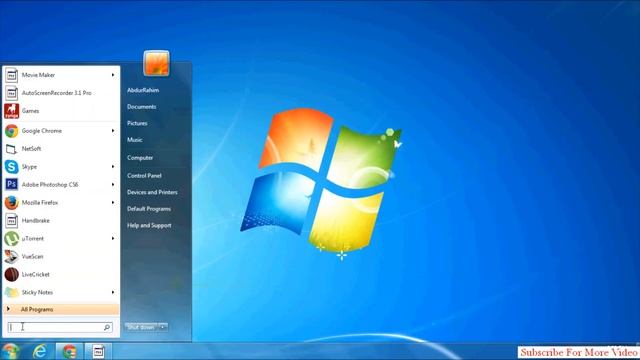Expand Sticky Notes jump list arrow
The width and height of the screenshot is (640, 360).
(113, 293)
